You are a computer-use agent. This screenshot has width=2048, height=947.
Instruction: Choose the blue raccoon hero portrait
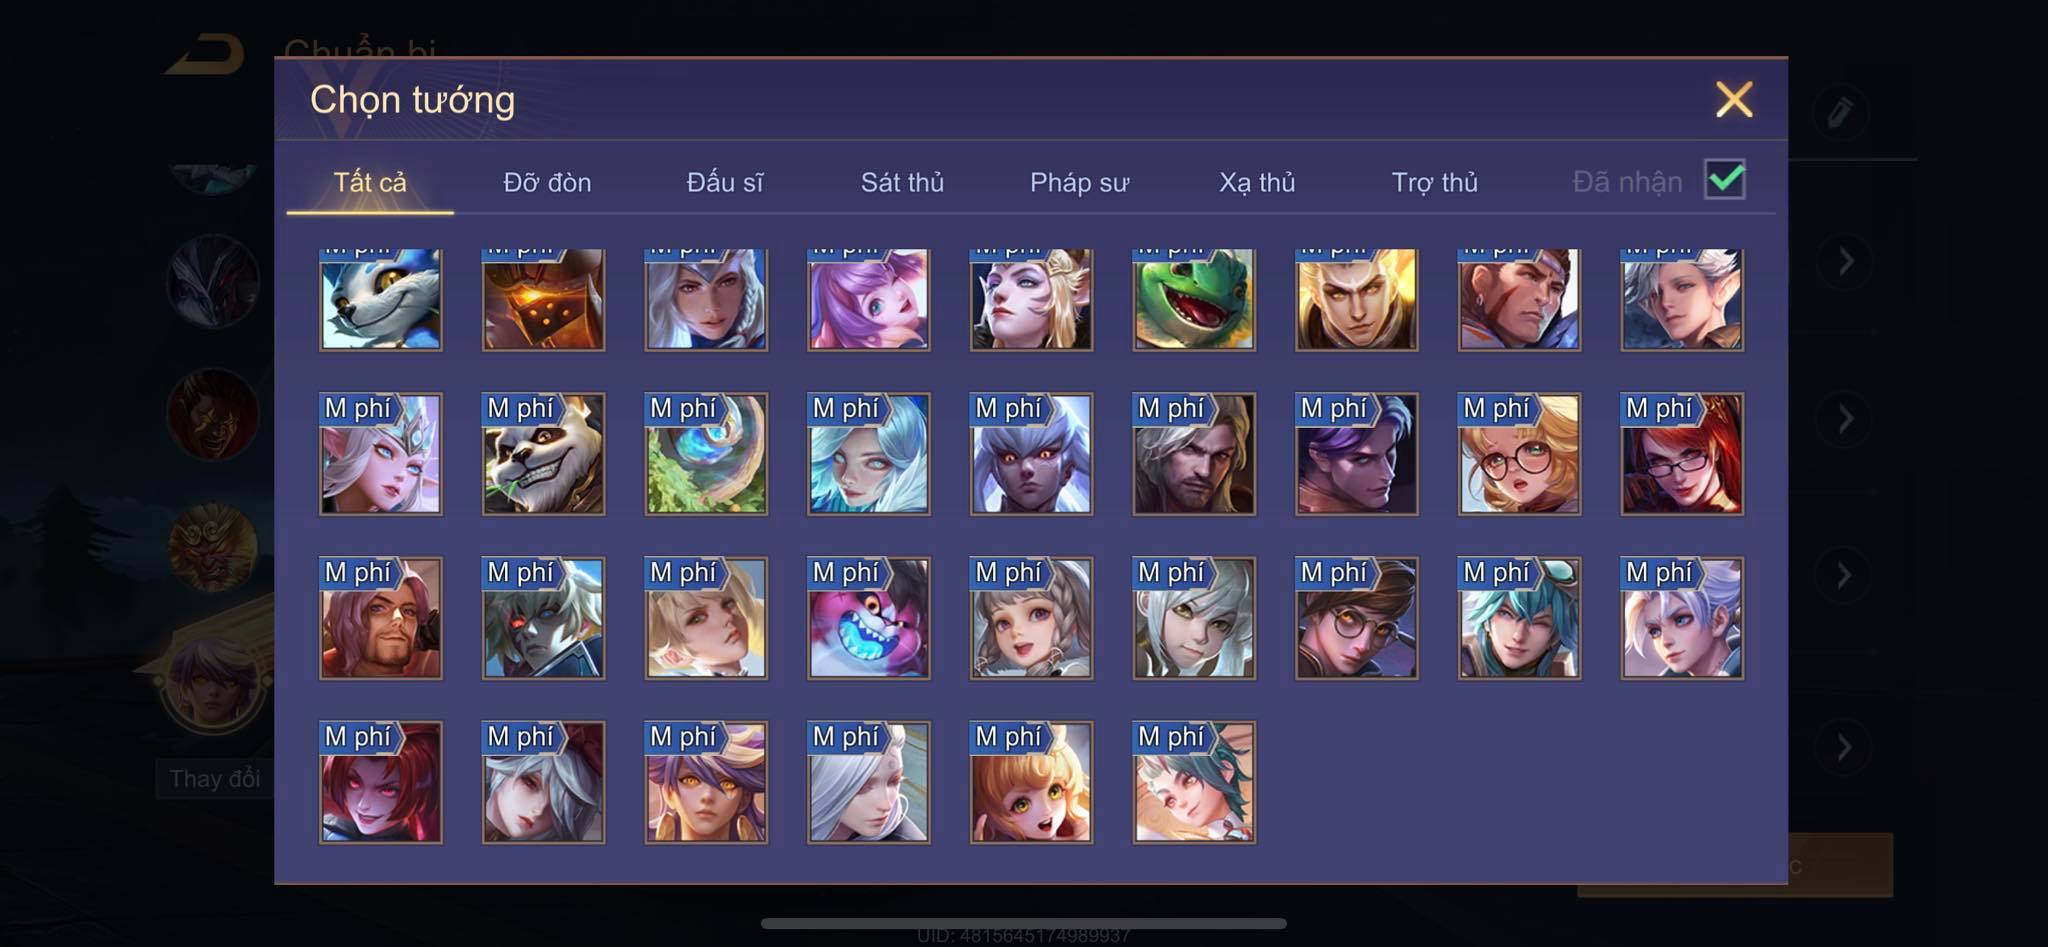pos(380,299)
